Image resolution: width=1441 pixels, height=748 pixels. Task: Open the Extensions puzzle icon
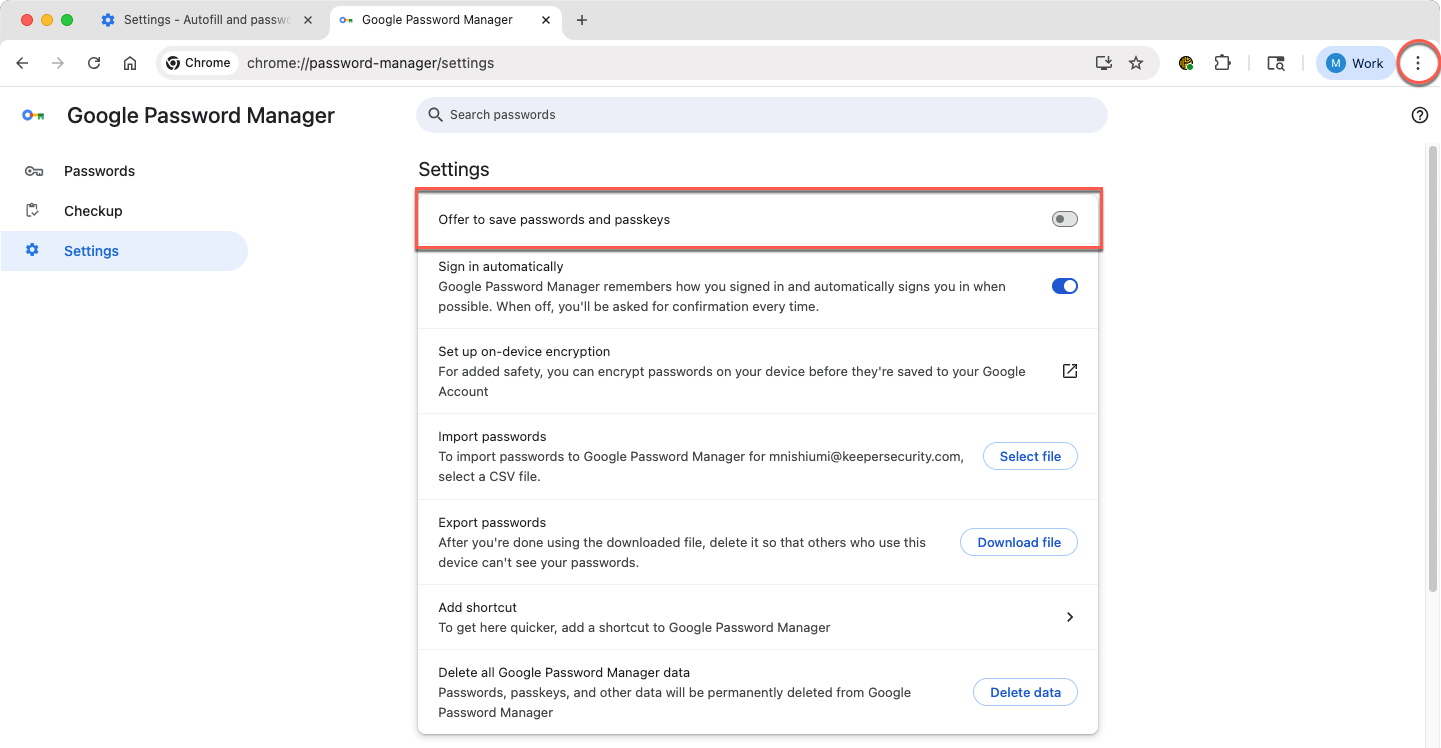pos(1222,63)
